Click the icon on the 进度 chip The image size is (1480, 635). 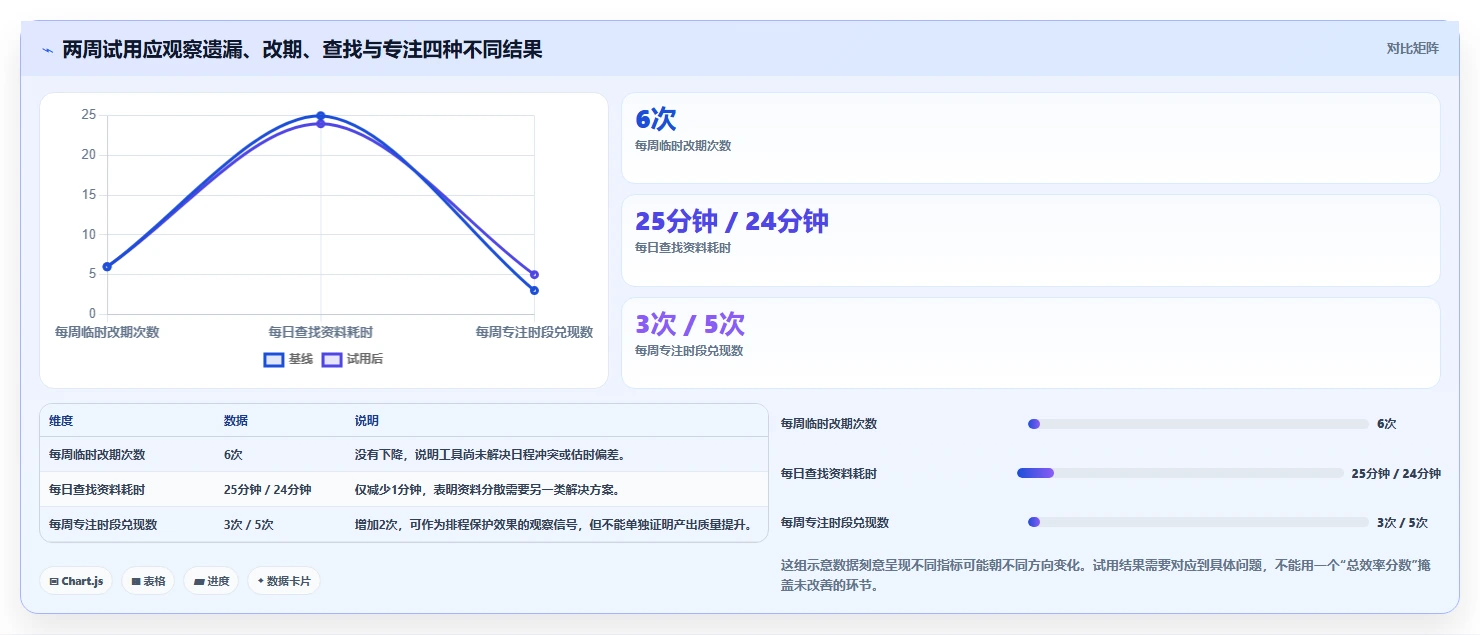click(199, 581)
